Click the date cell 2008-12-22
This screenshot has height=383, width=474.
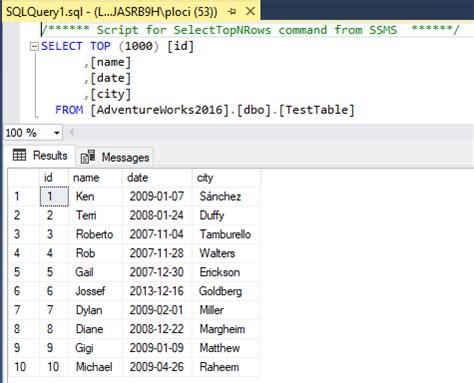157,329
